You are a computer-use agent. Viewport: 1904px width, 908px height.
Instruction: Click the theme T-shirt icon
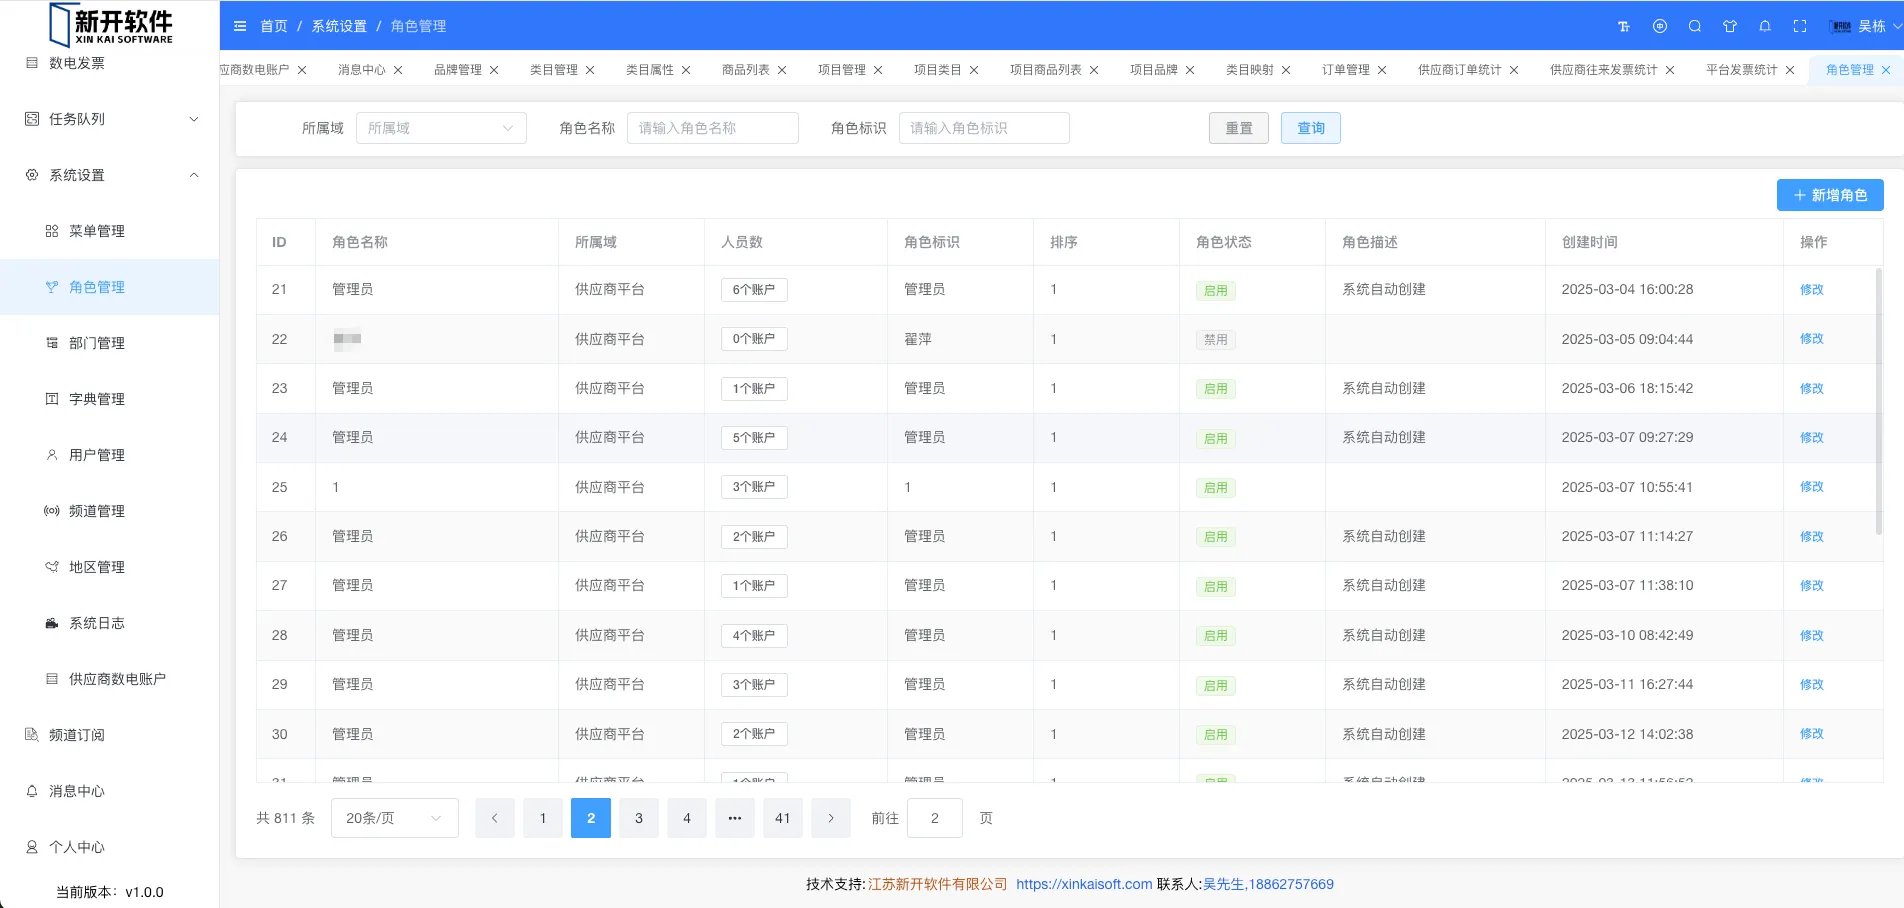1730,27
